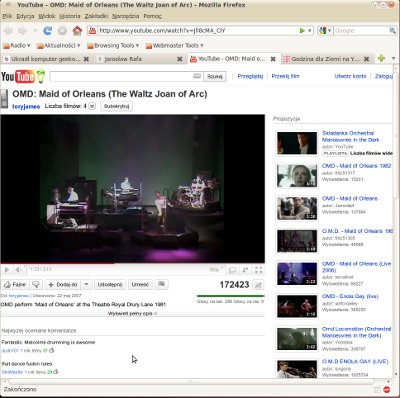Viewport: 400px width, 398px height.
Task: Expand the Dodaj do dropdown arrow
Action: click(86, 285)
